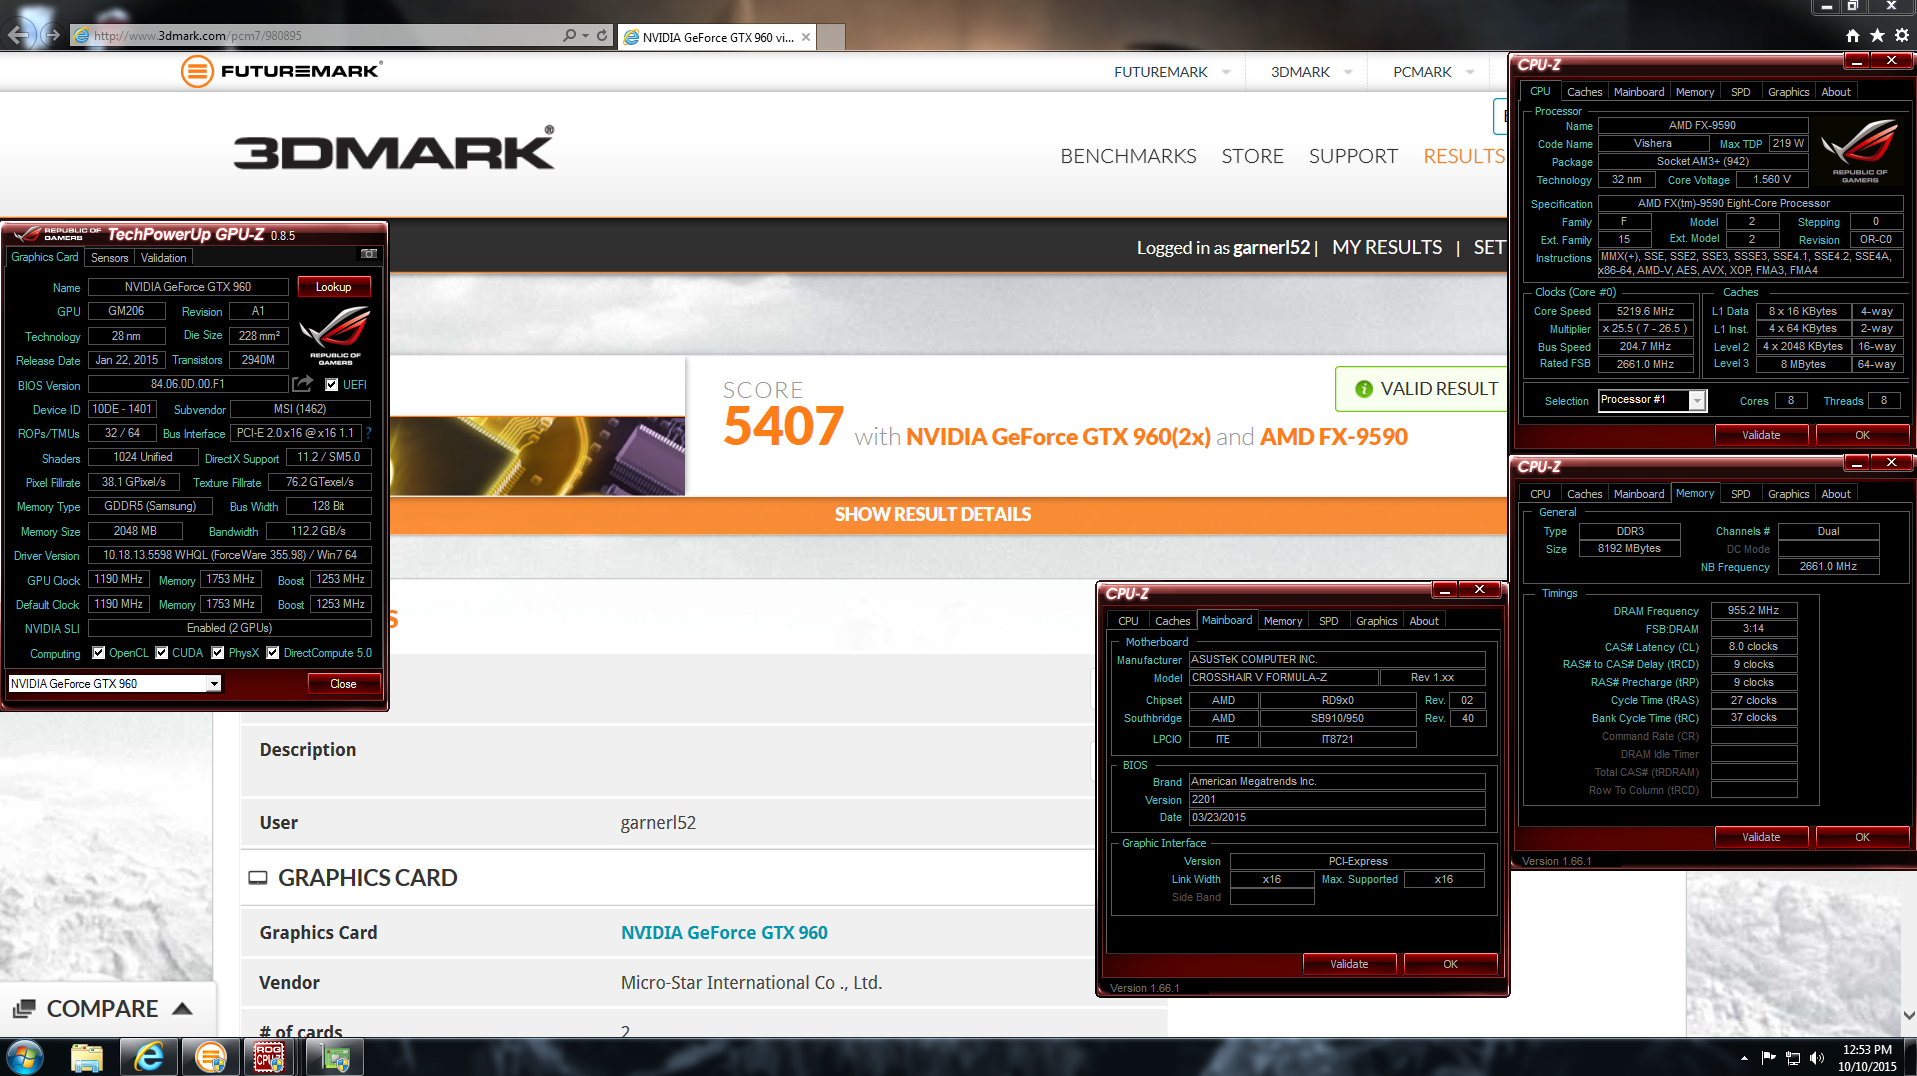Click the browser tools gear icon
This screenshot has width=1917, height=1076.
[1901, 35]
